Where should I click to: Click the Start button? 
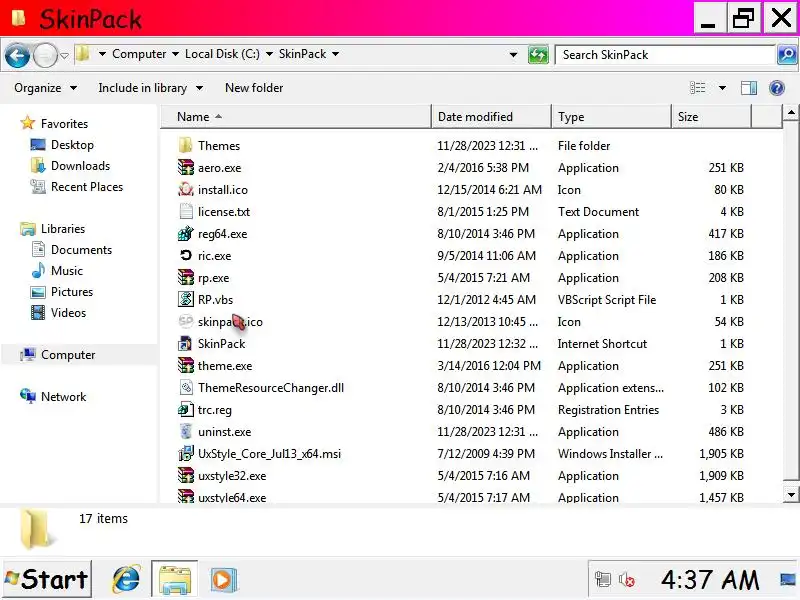(47, 579)
